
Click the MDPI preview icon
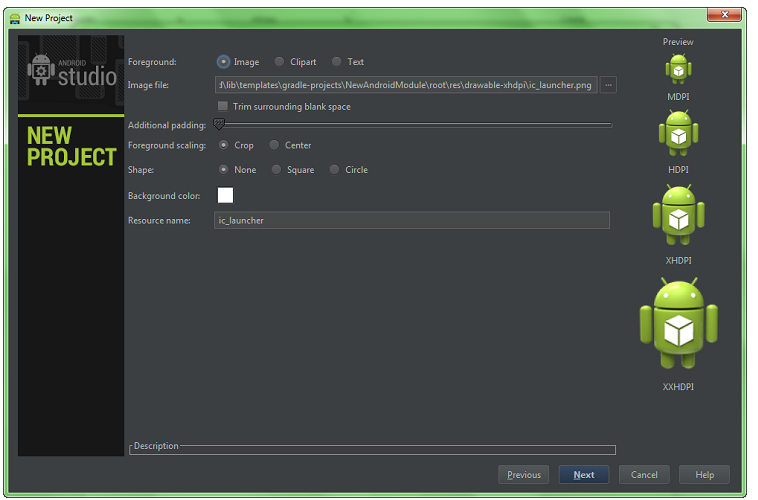point(678,69)
